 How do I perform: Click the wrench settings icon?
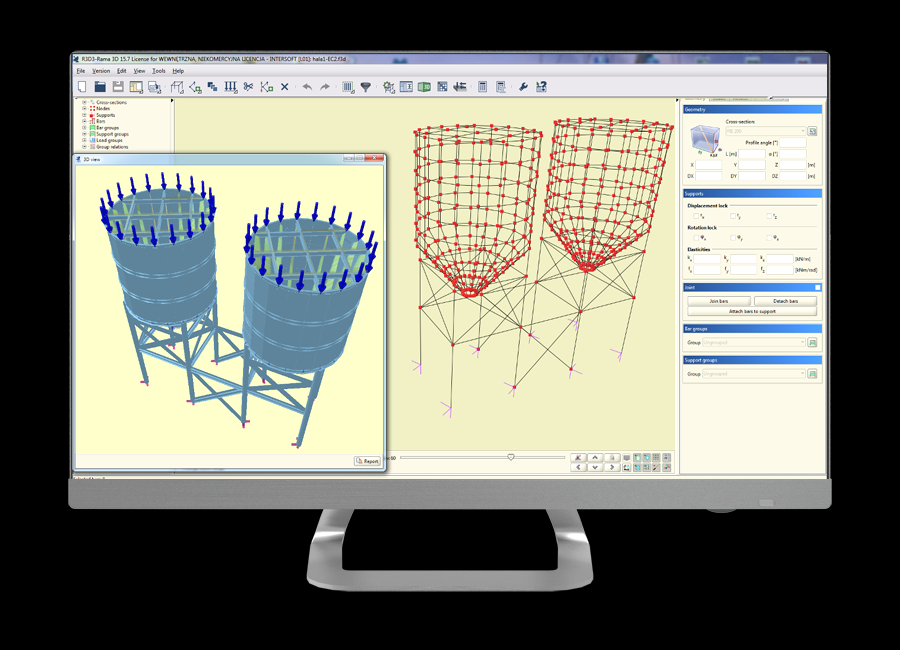pyautogui.click(x=522, y=87)
